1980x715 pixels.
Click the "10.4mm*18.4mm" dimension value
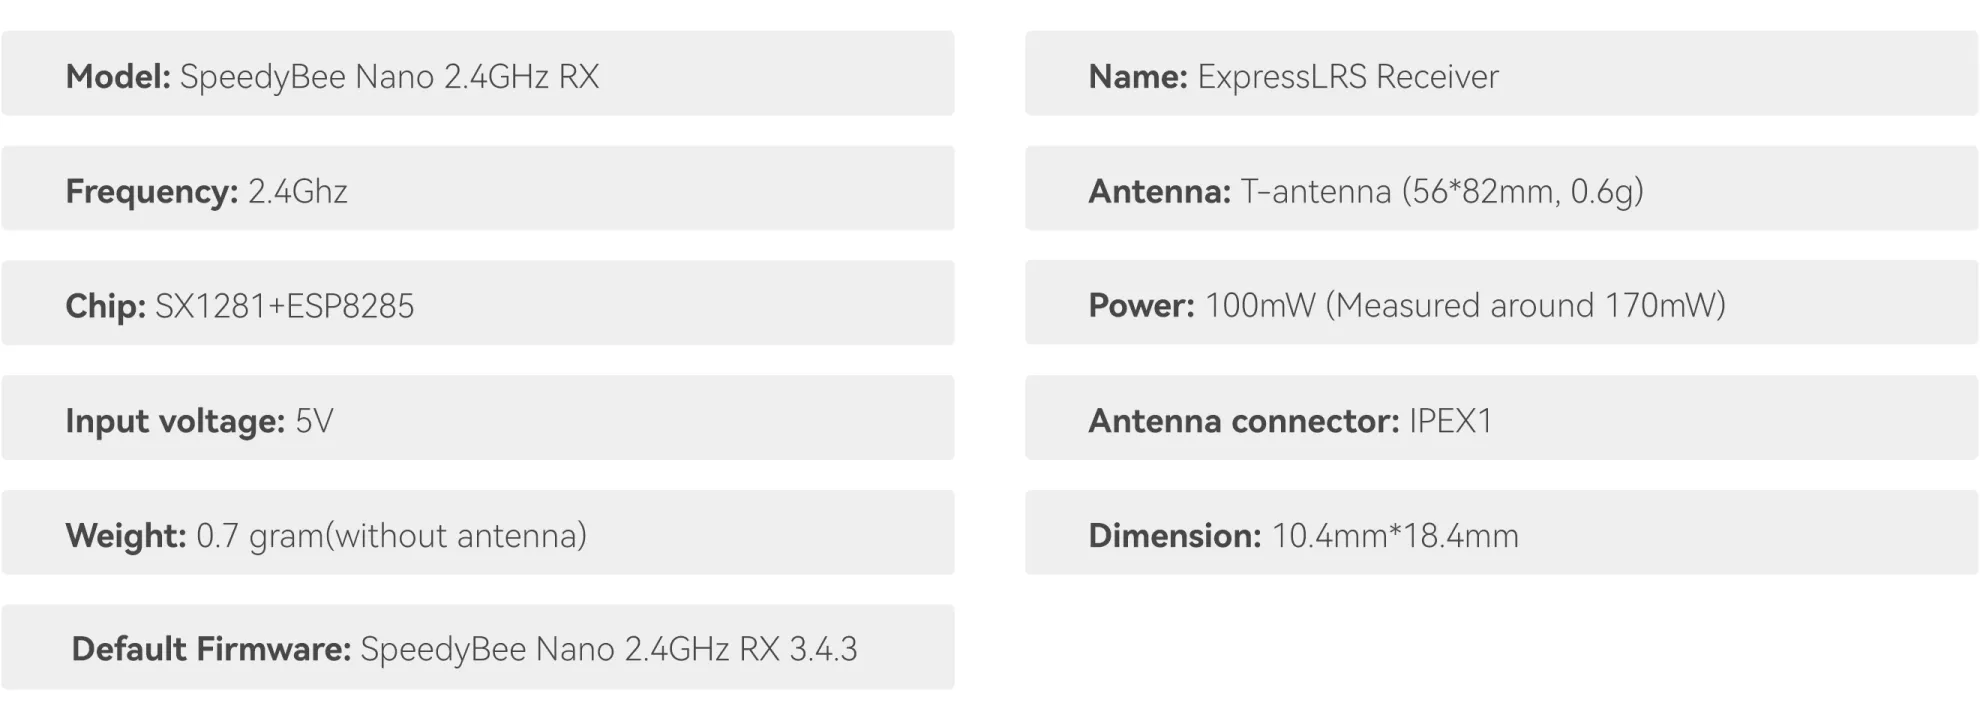[x=1394, y=536]
